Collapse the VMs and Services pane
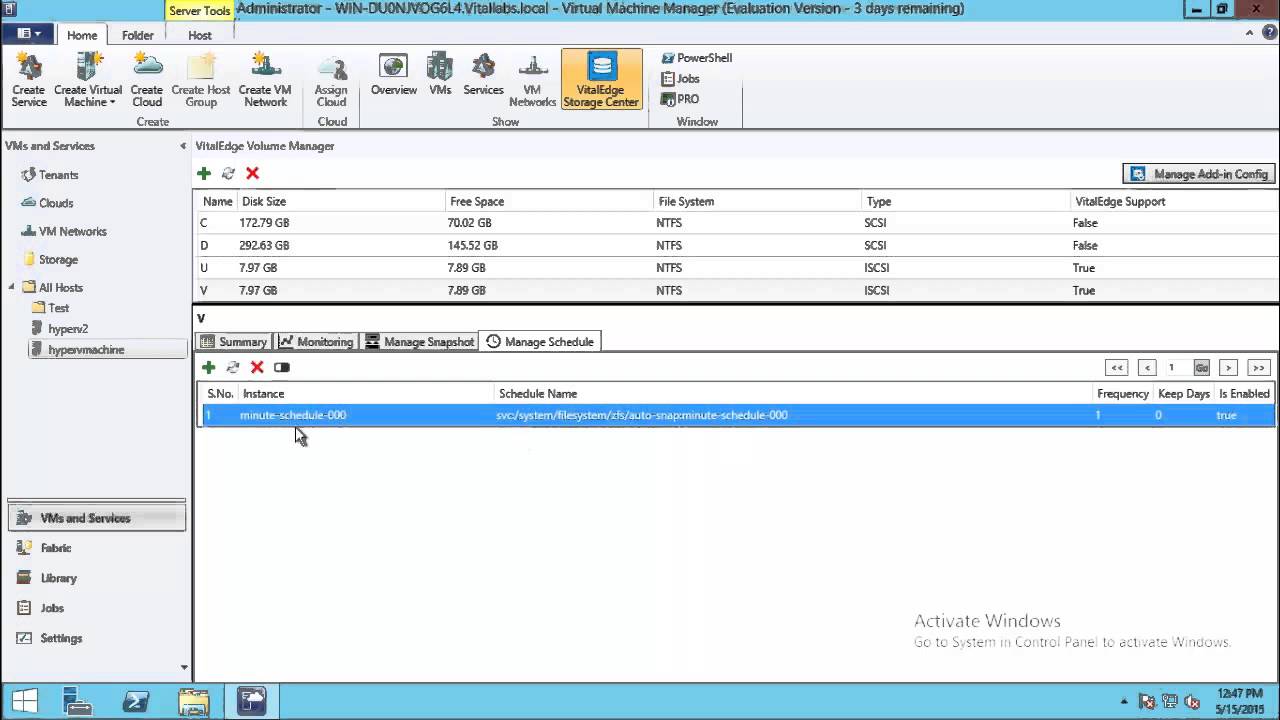Image resolution: width=1280 pixels, height=720 pixels. pyautogui.click(x=183, y=146)
